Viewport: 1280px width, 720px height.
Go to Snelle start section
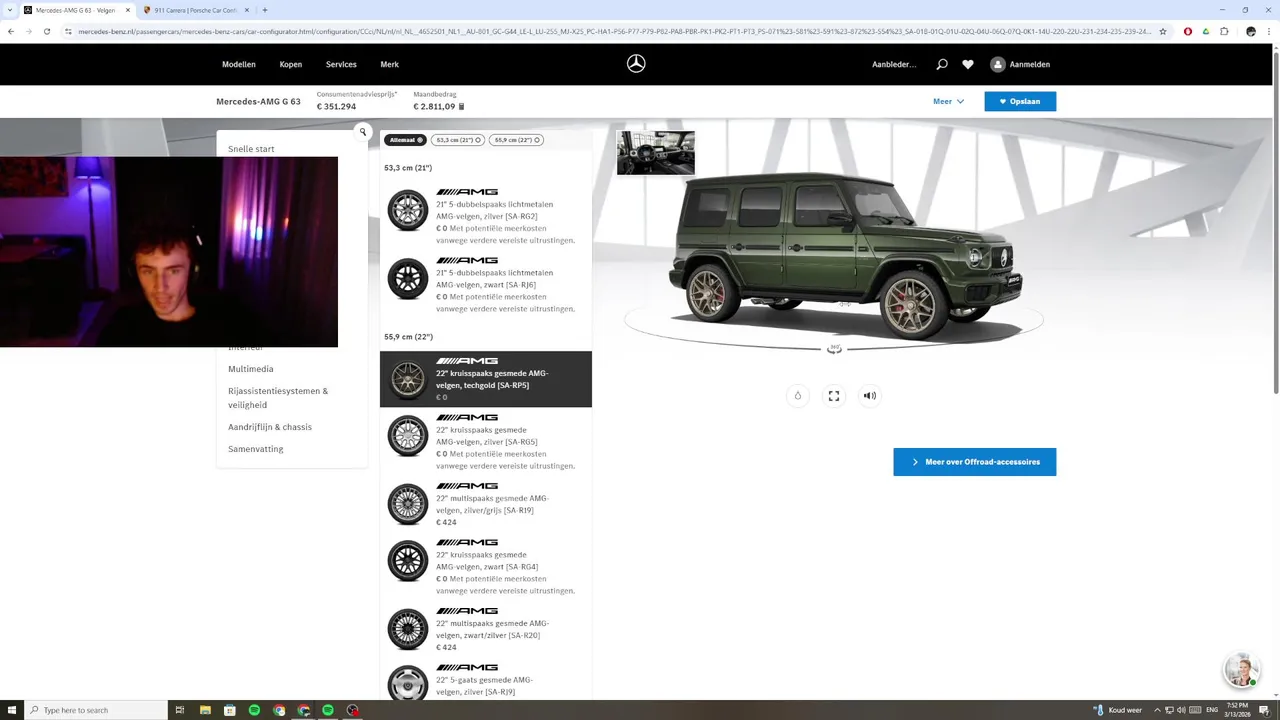(251, 149)
